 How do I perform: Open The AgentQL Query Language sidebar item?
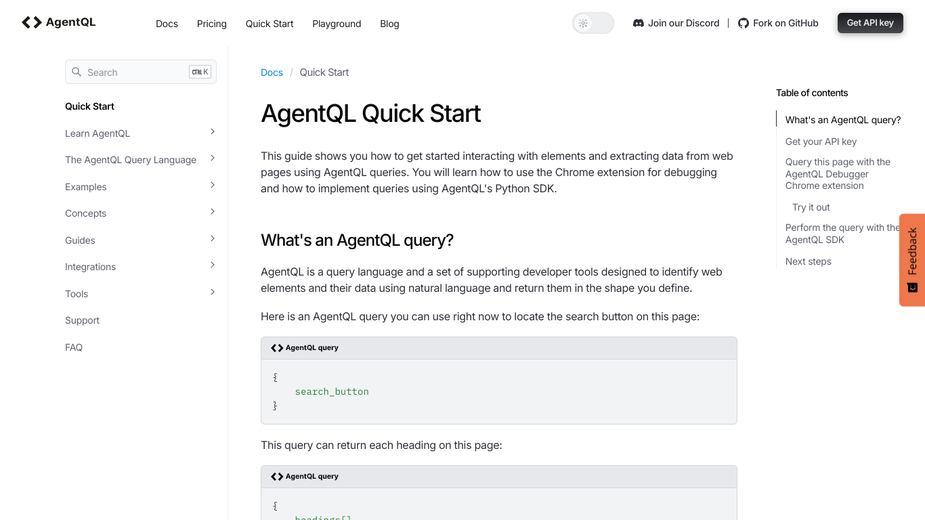click(x=130, y=160)
